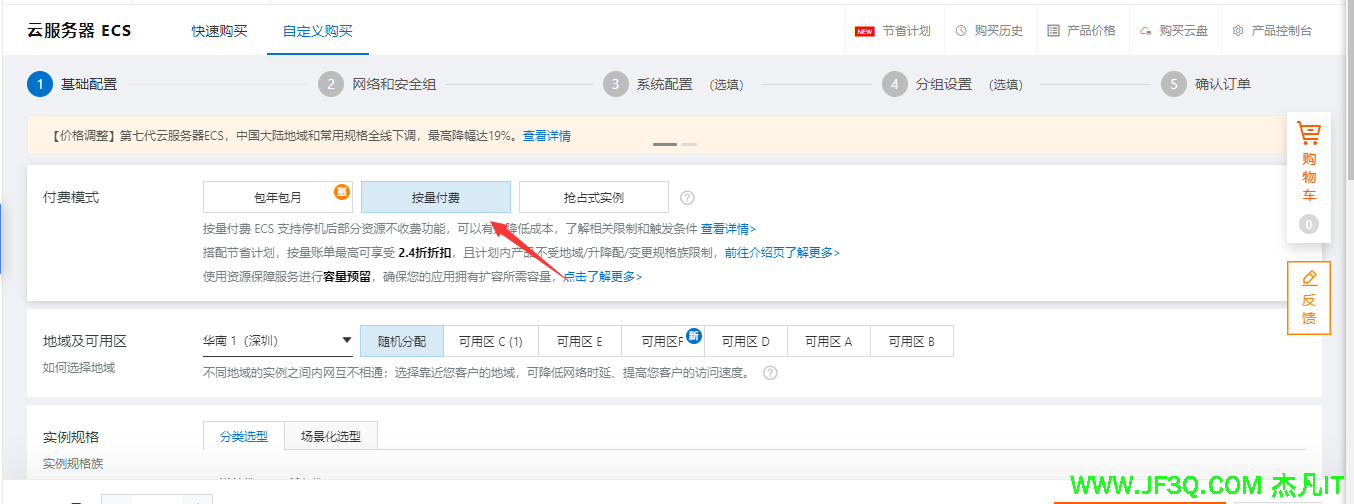Click 查看详情 link in price notice banner

click(546, 136)
